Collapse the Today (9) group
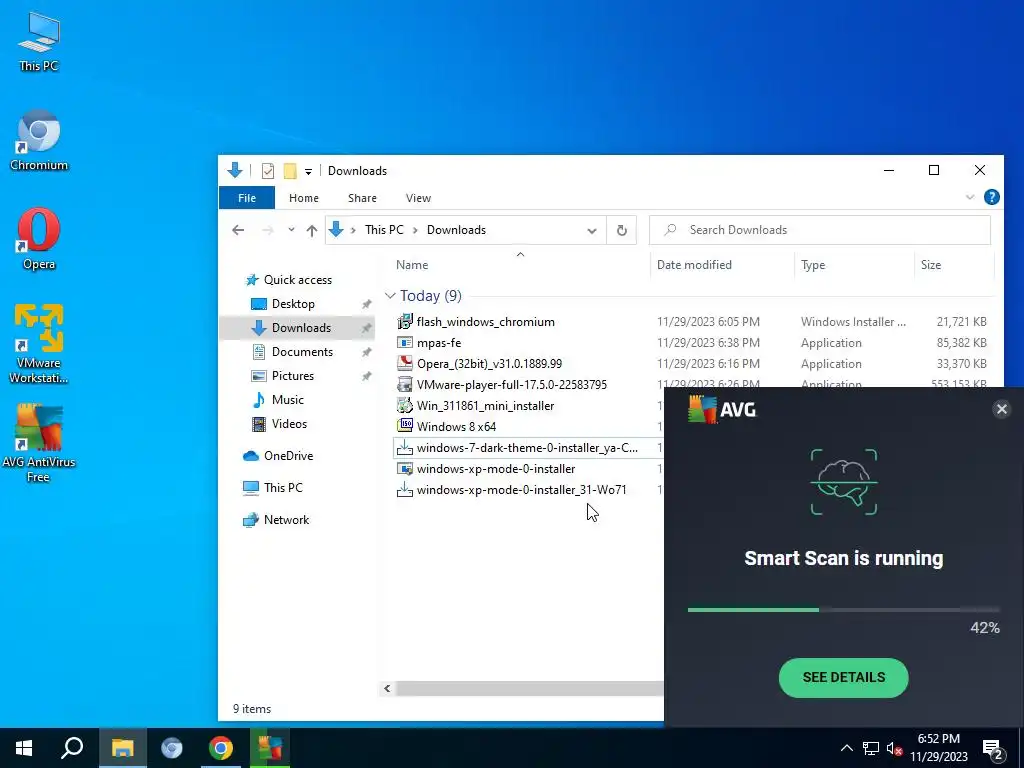Screen dimensions: 1024x768 [x=390, y=296]
